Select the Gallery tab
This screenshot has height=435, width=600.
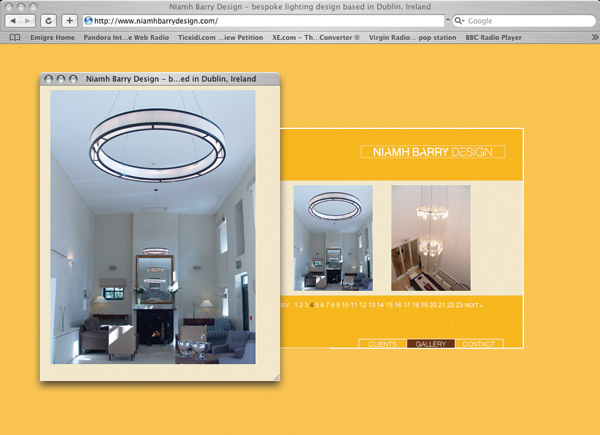point(431,344)
